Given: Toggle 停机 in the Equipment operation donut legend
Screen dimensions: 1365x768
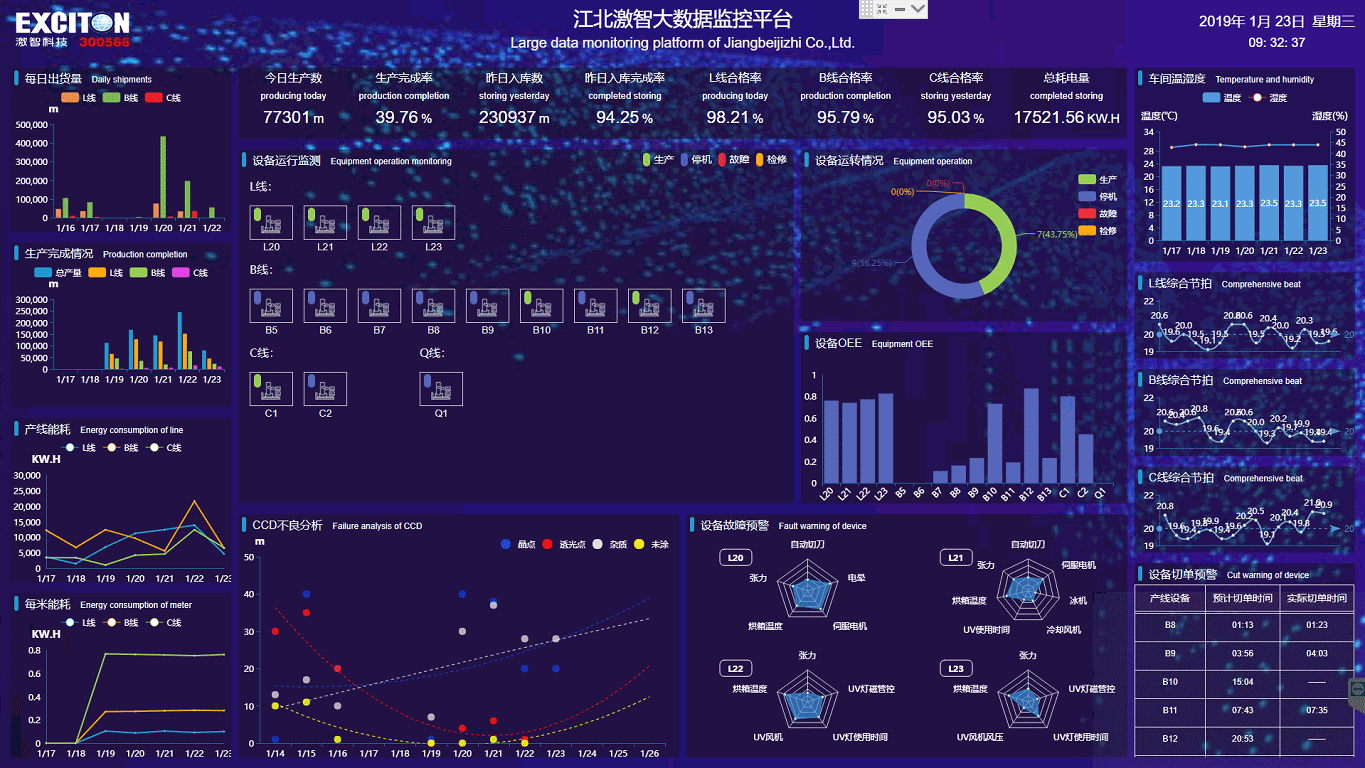Looking at the screenshot, I should point(1097,196).
